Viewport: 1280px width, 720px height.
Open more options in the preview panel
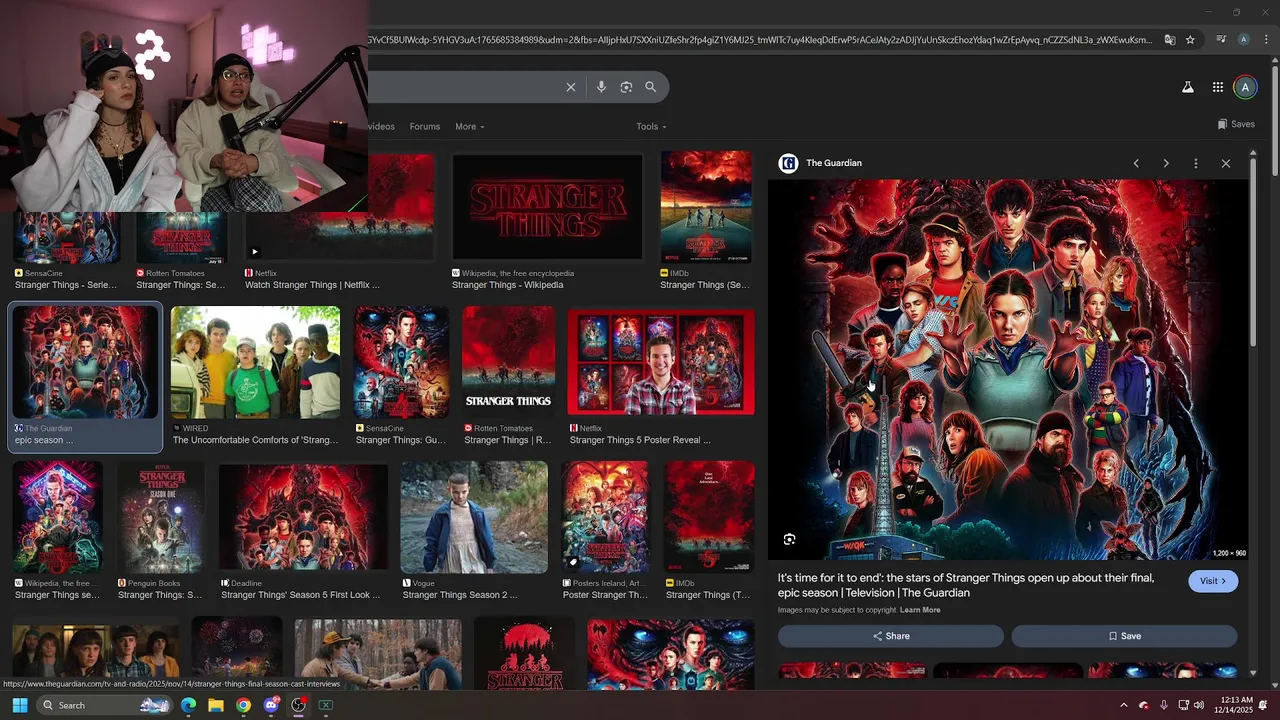[1196, 163]
